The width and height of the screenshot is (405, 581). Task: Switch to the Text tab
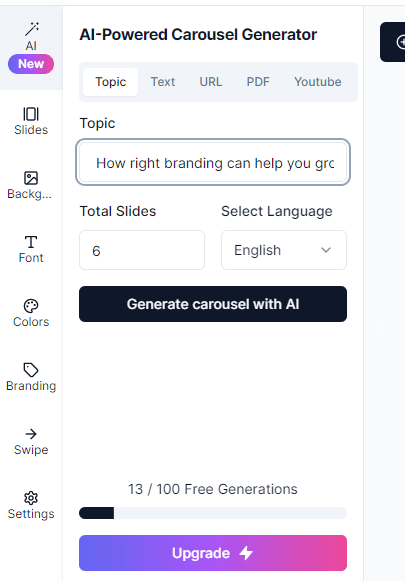tap(163, 82)
